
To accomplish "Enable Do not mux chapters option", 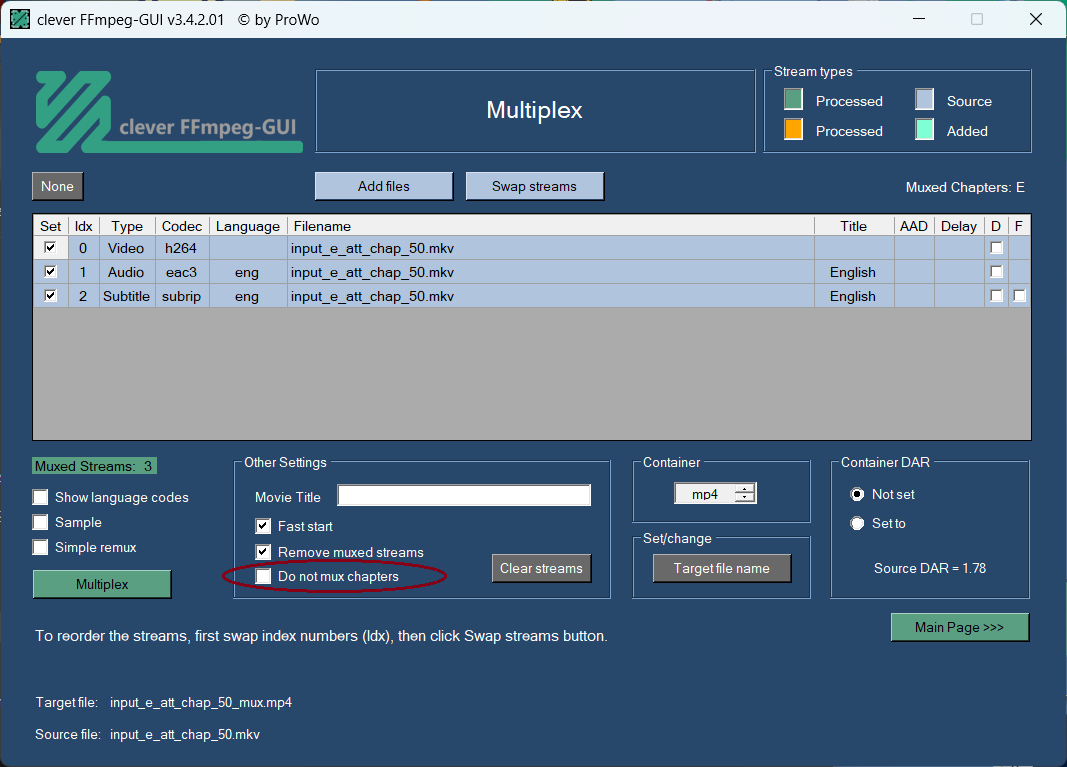I will pos(264,577).
